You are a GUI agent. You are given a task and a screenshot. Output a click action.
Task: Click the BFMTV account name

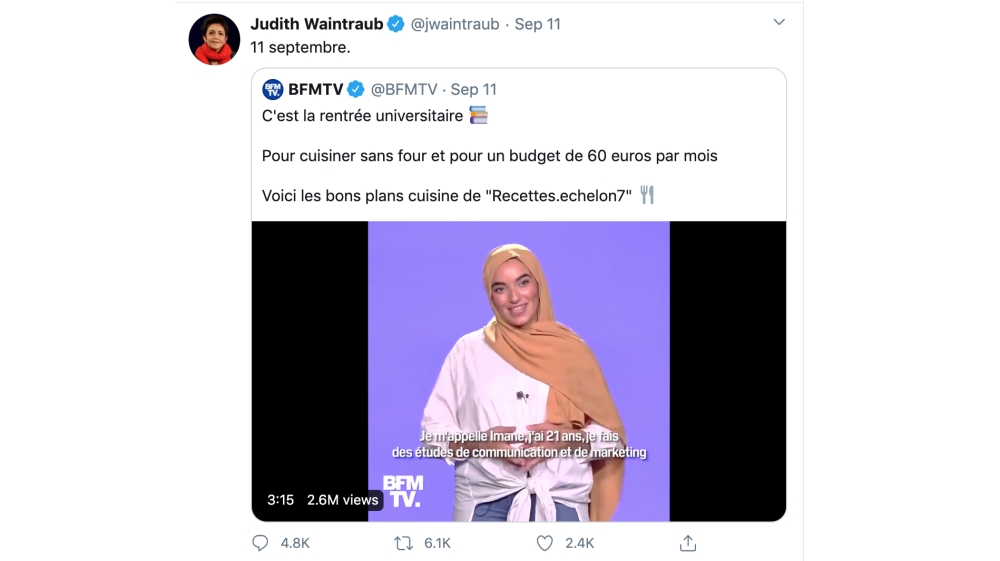pos(316,89)
